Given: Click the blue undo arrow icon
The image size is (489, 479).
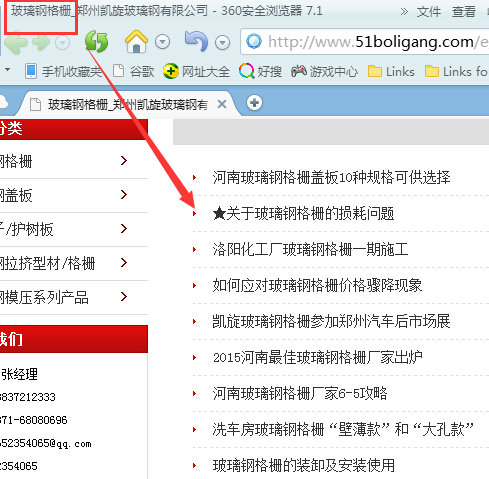Looking at the screenshot, I should (x=197, y=41).
